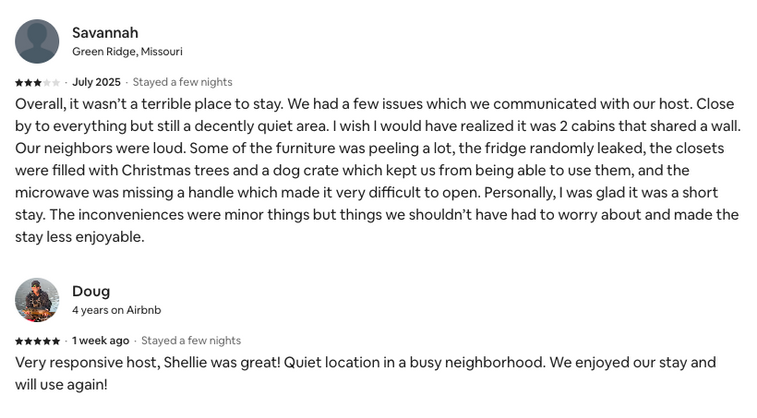Click 'will use again!' in Doug's review
This screenshot has width=757, height=418.
[x=61, y=384]
